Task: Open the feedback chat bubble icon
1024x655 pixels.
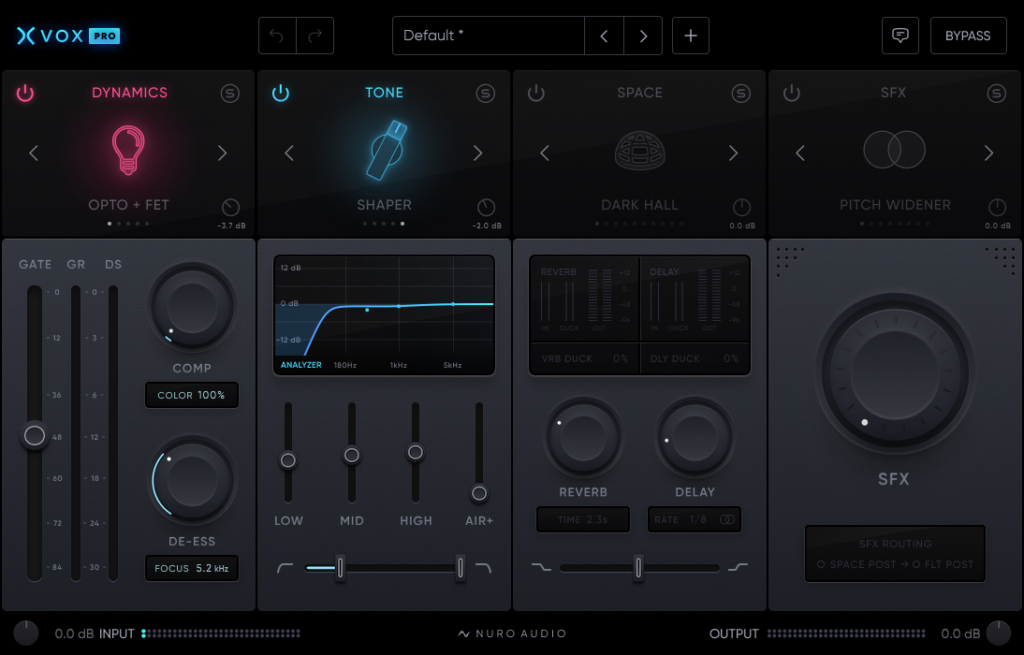Action: pos(900,36)
